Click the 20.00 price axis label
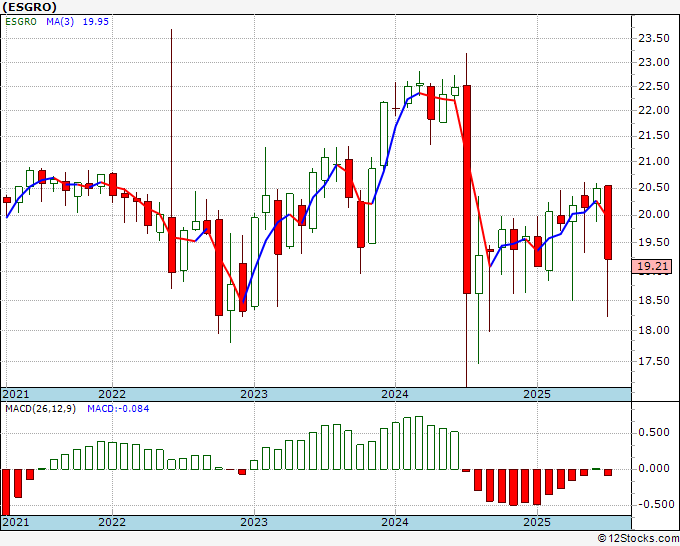 coord(654,214)
